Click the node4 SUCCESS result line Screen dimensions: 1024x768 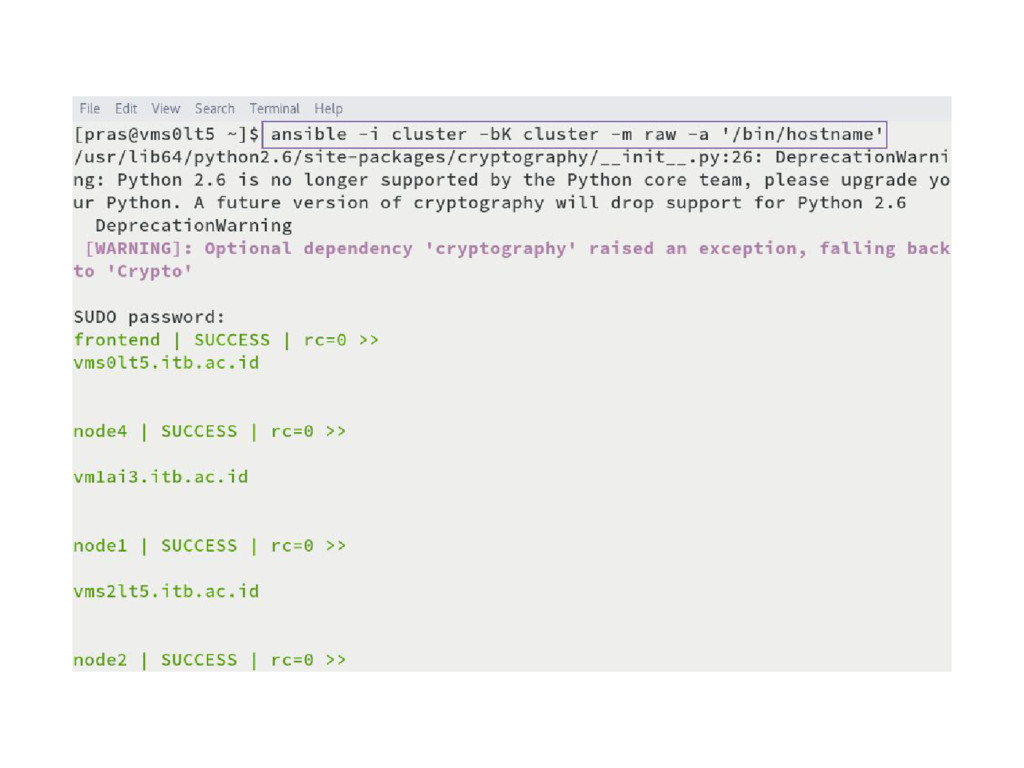(x=210, y=432)
